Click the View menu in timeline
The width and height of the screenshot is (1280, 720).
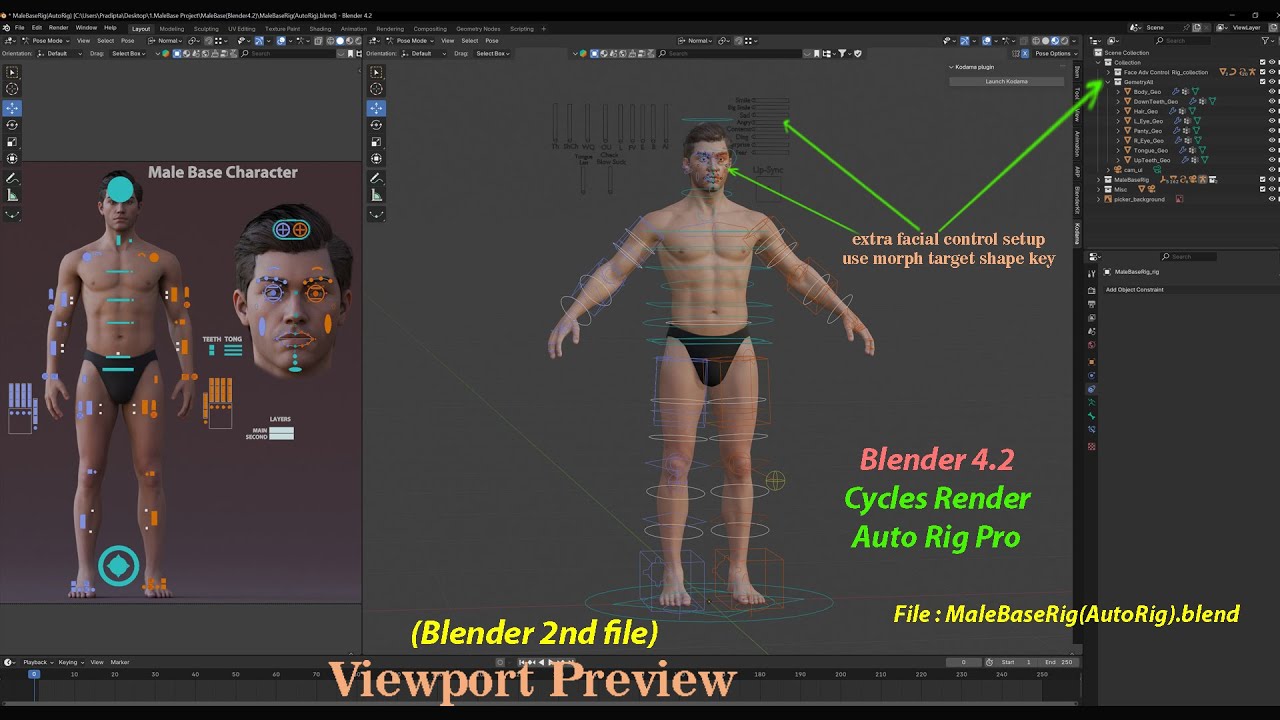click(x=97, y=662)
